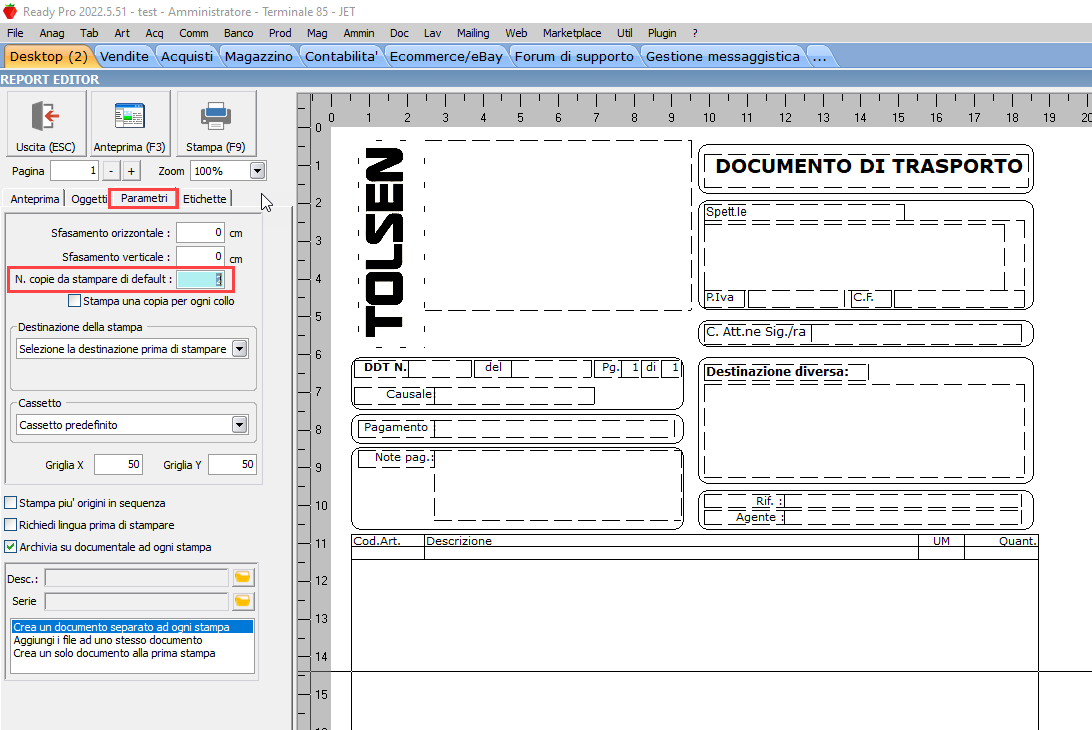Open the File menu
This screenshot has width=1092, height=730.
pos(15,33)
